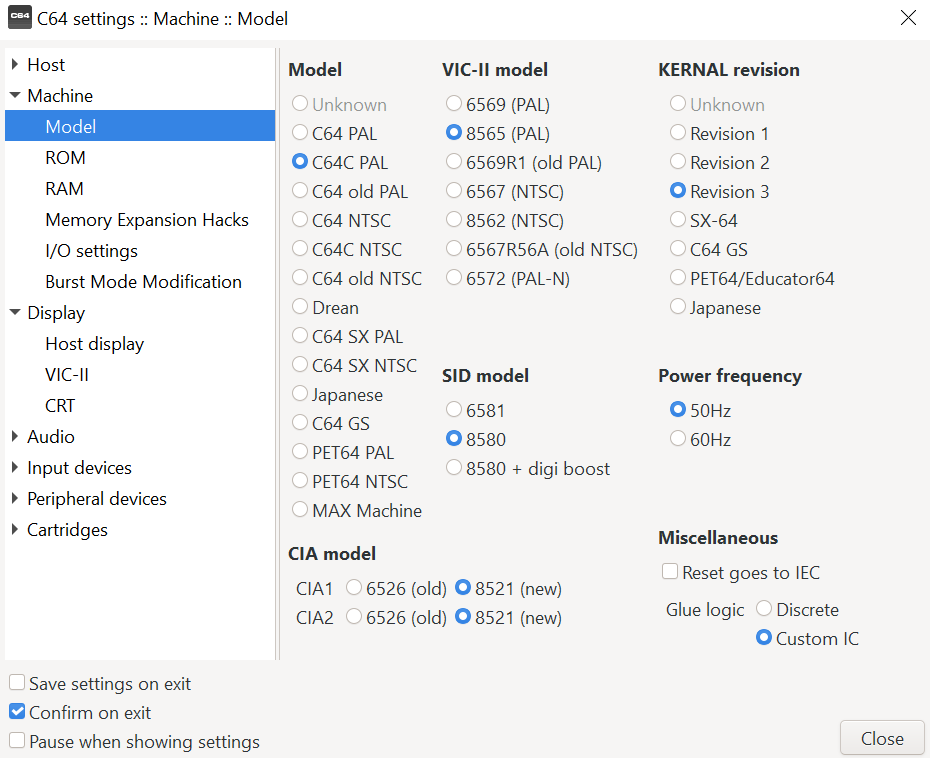Set power frequency to 50Hz
This screenshot has height=758, width=930.
pos(700,410)
